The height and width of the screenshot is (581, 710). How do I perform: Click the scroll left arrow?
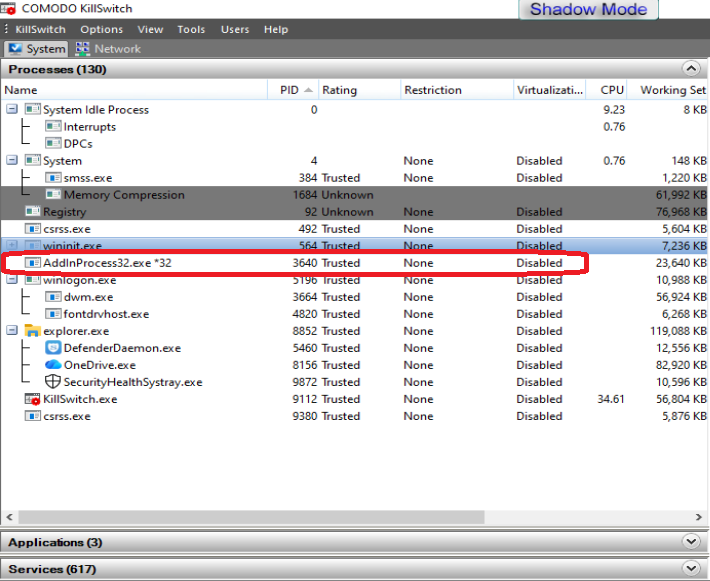10,517
